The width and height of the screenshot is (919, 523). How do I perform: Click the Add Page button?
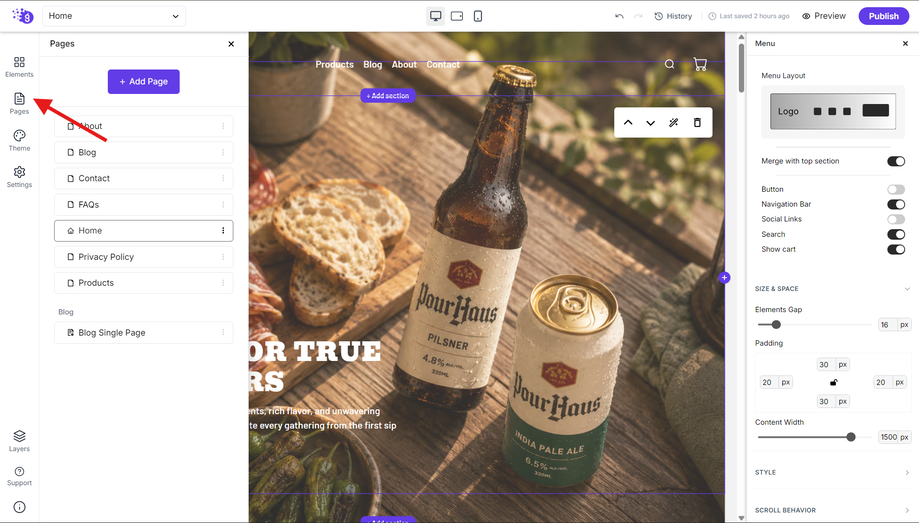pyautogui.click(x=144, y=81)
